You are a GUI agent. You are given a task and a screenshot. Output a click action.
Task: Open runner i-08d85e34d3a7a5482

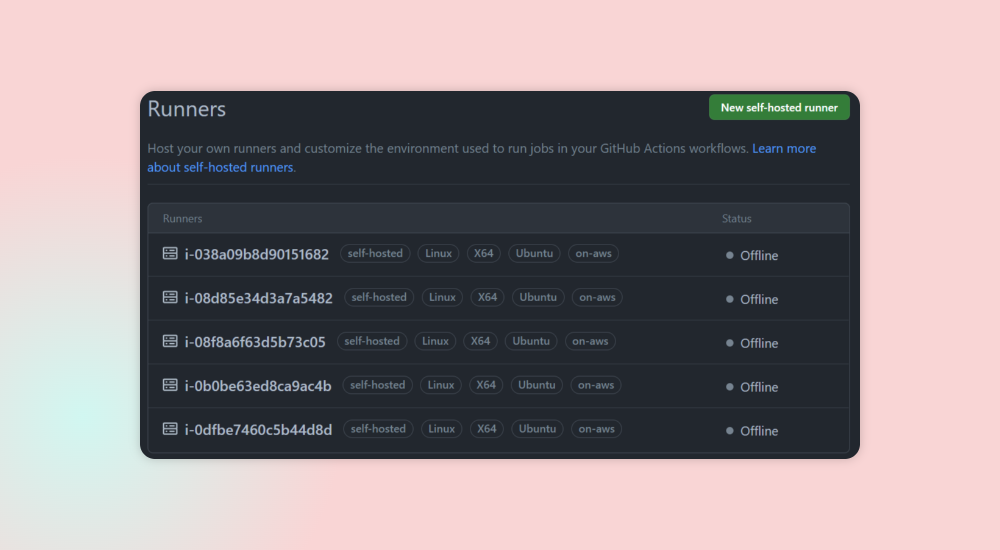[x=258, y=298]
